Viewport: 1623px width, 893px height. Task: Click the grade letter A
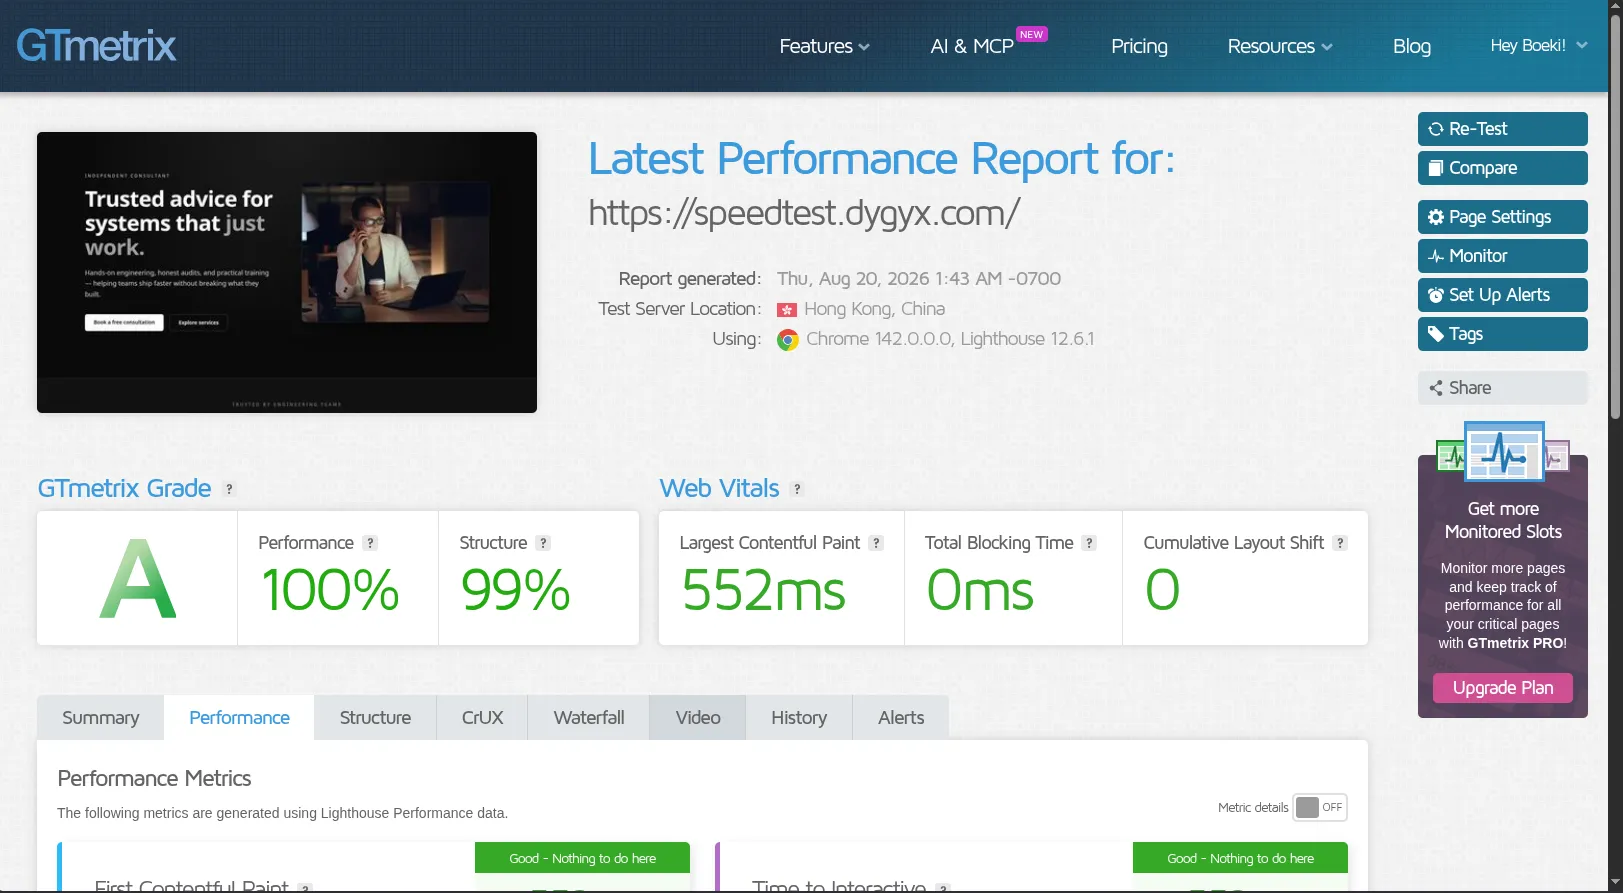coord(138,579)
